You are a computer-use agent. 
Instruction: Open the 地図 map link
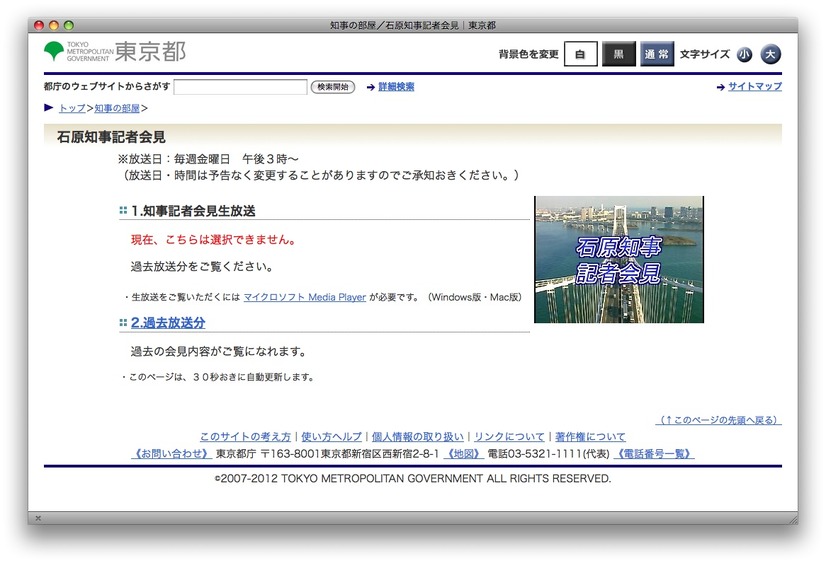point(464,453)
